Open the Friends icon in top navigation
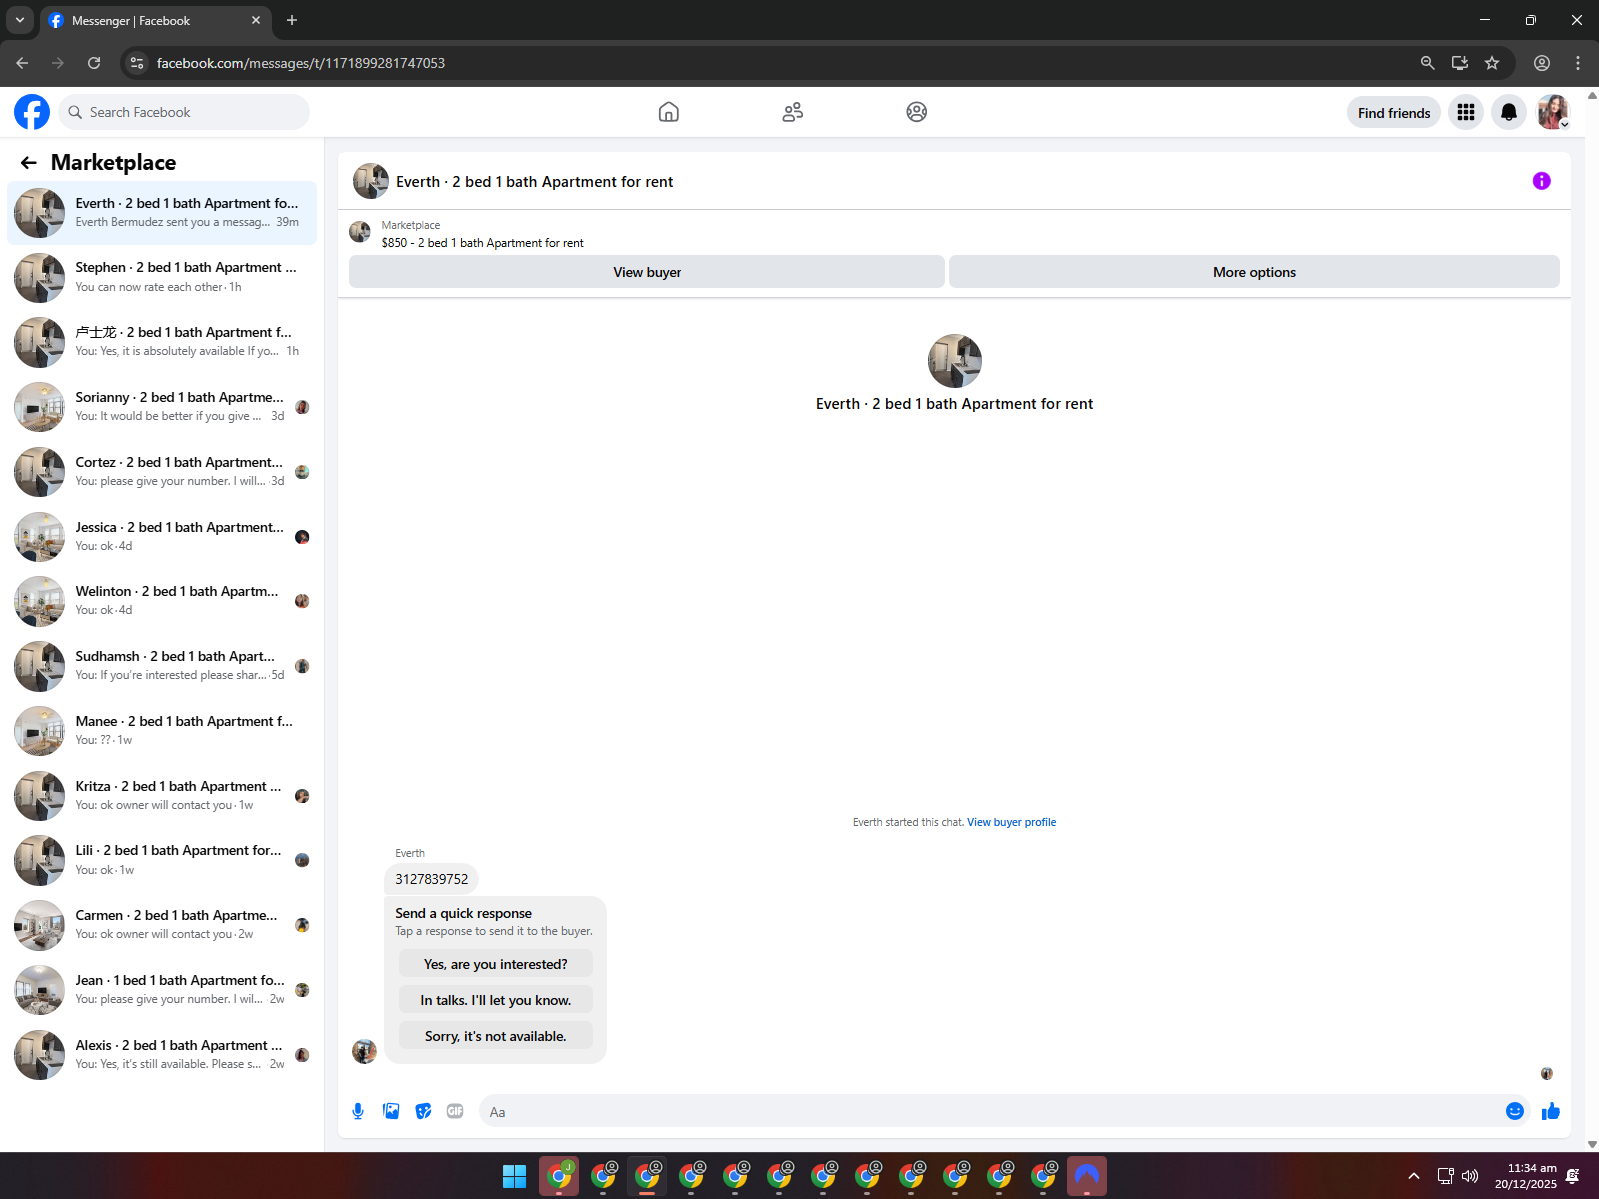1599x1199 pixels. 793,112
